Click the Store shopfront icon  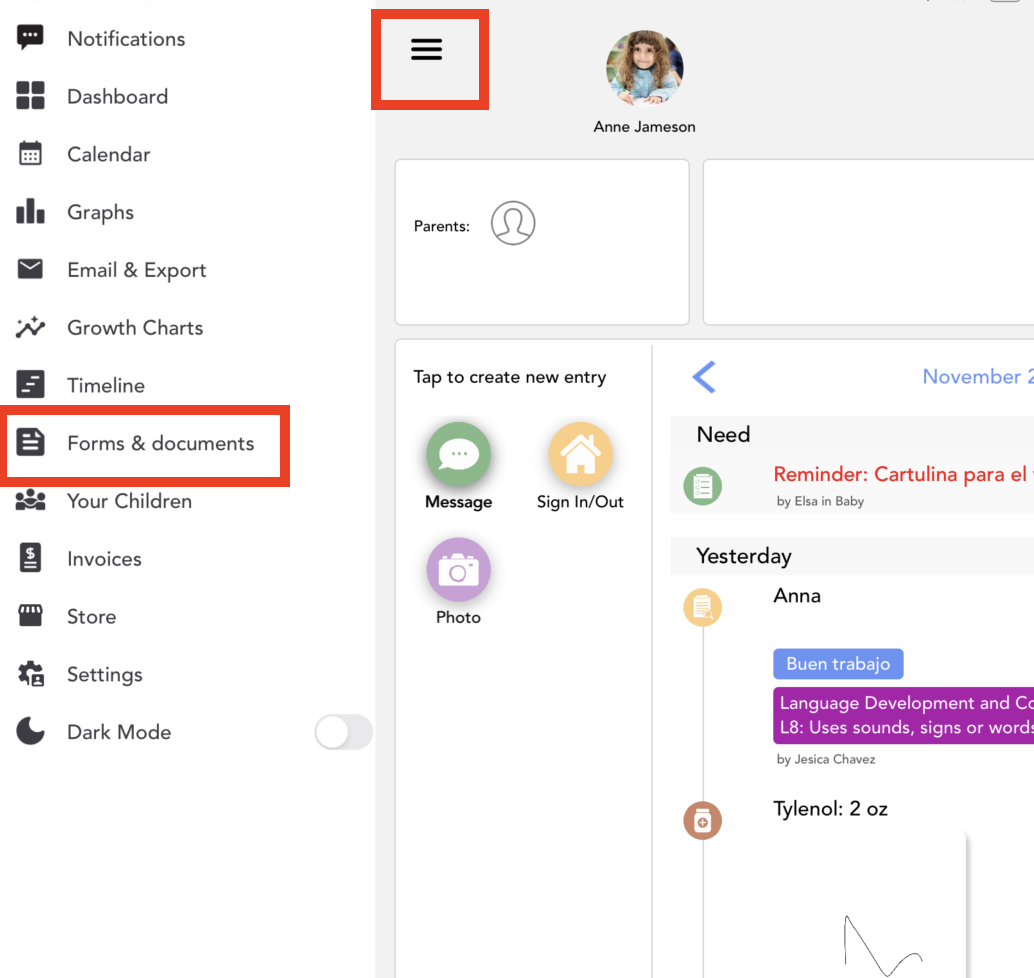[30, 616]
